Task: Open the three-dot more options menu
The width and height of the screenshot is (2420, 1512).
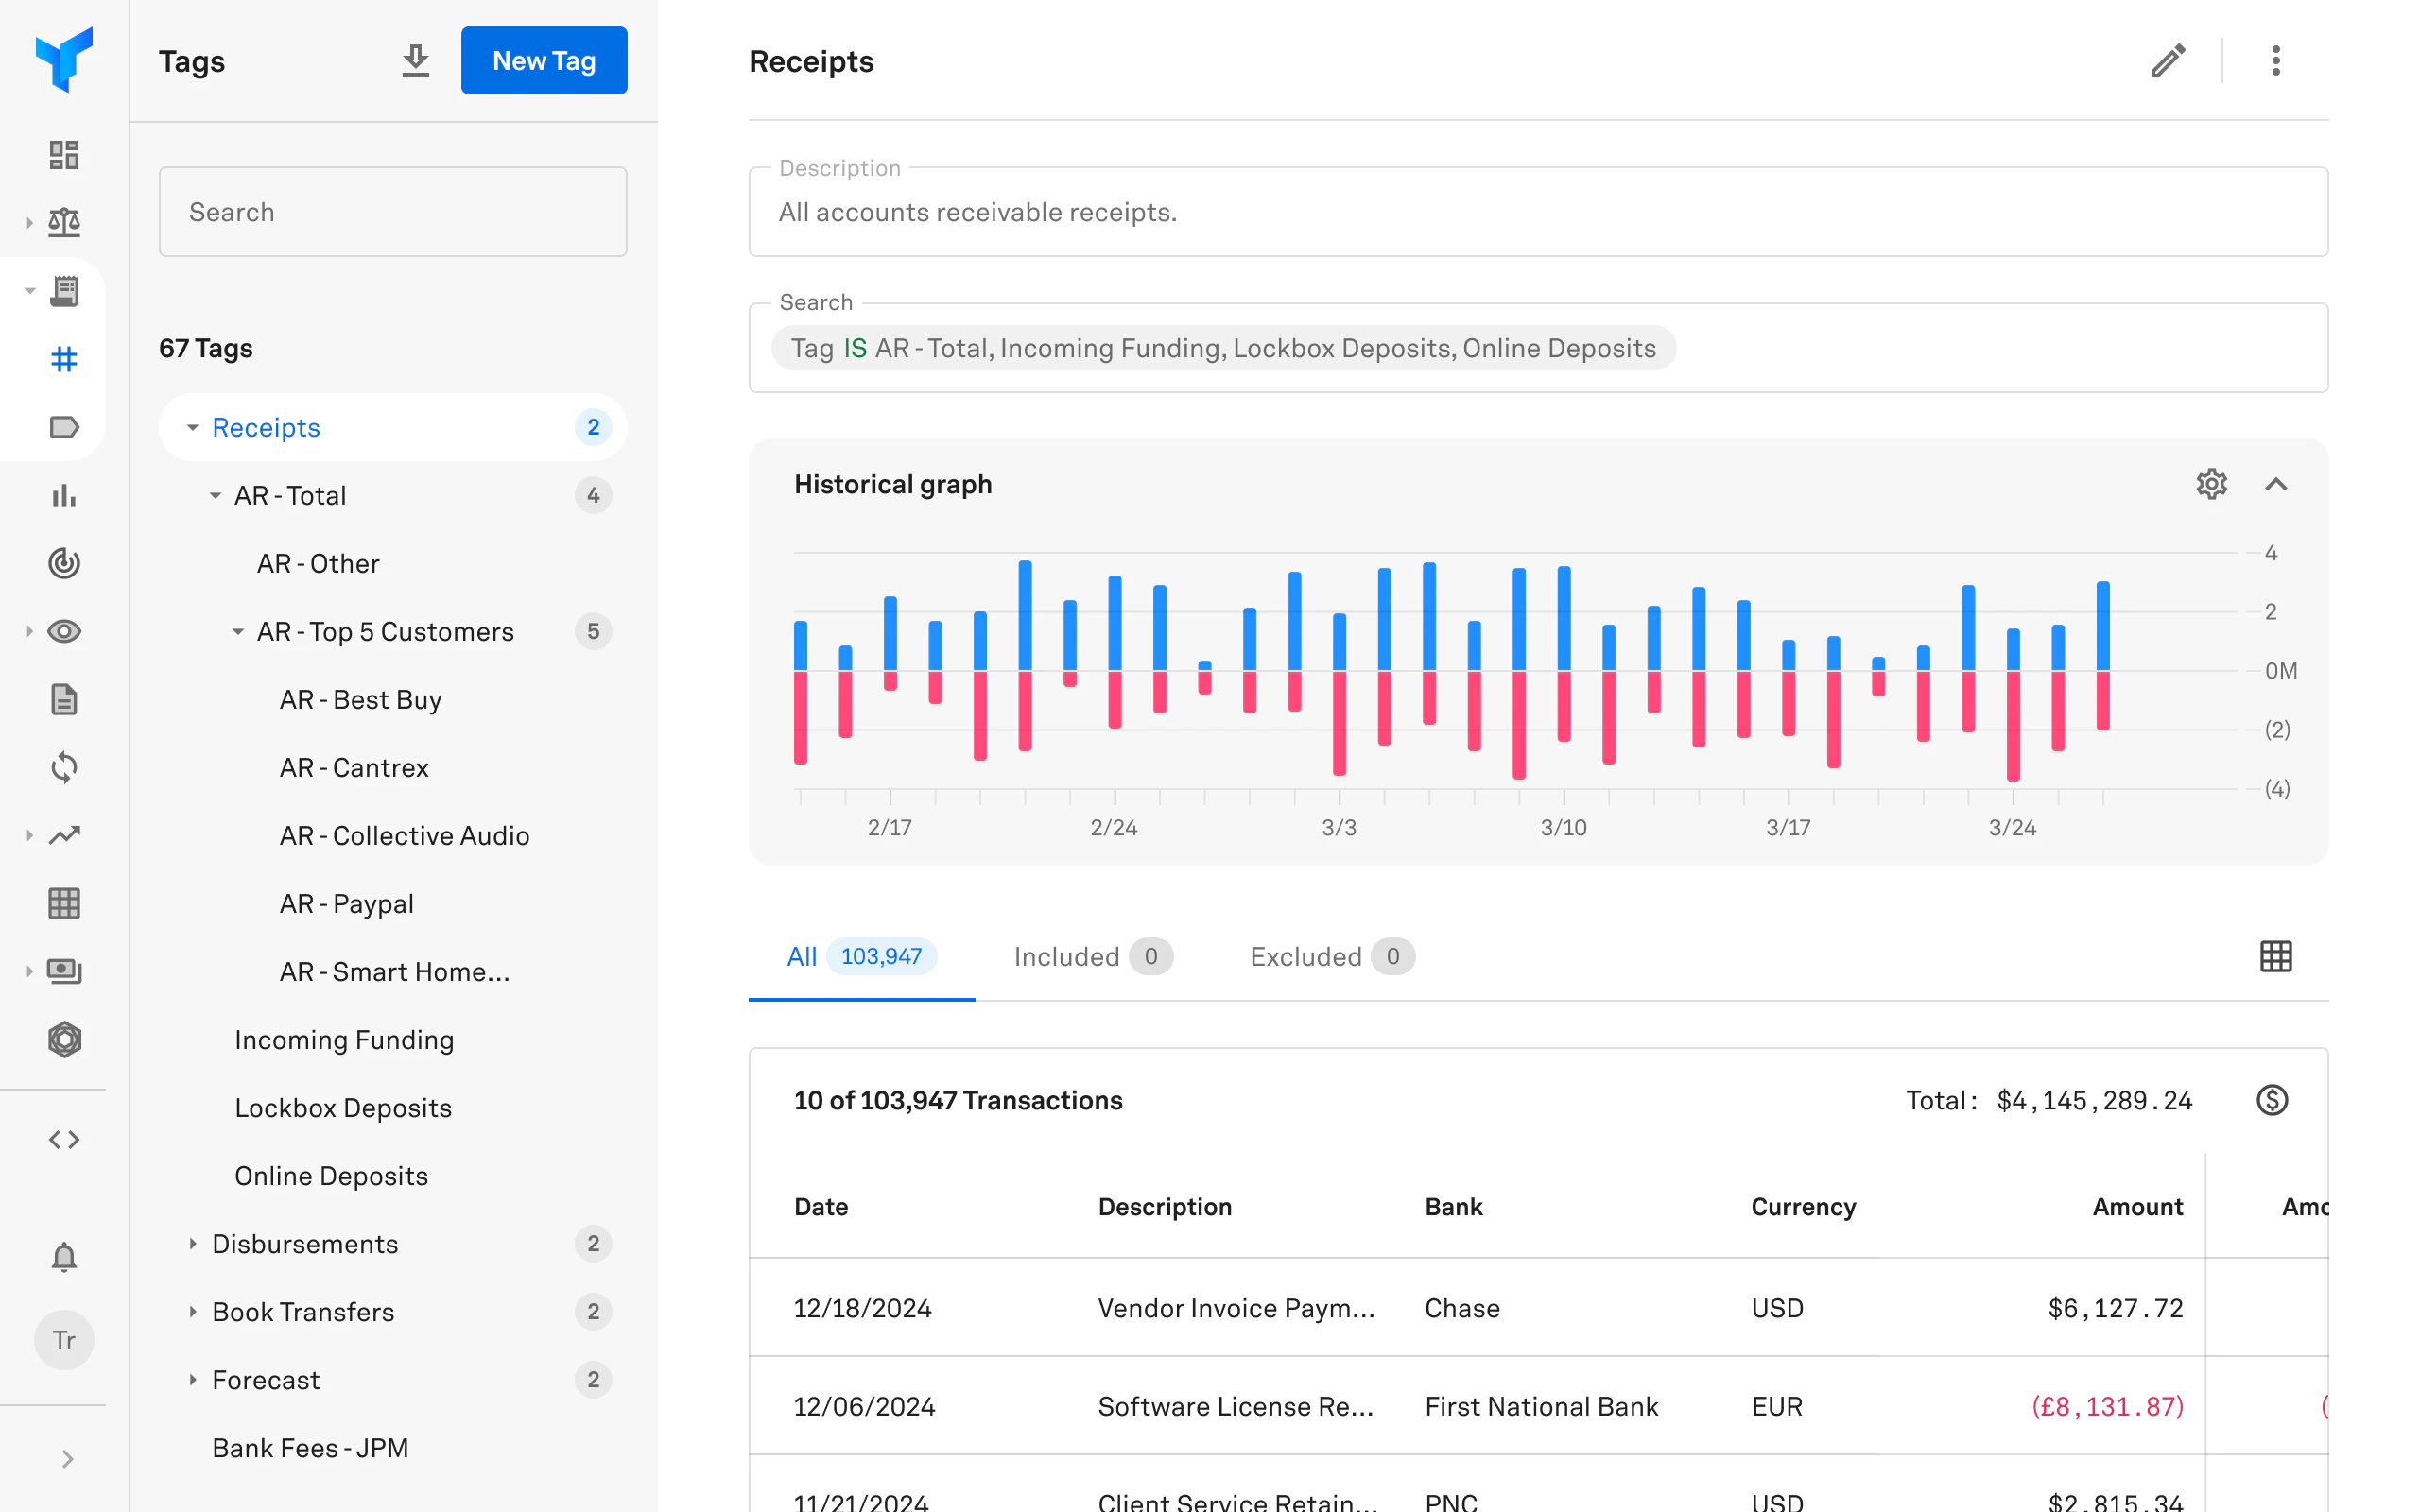Action: coord(2275,61)
